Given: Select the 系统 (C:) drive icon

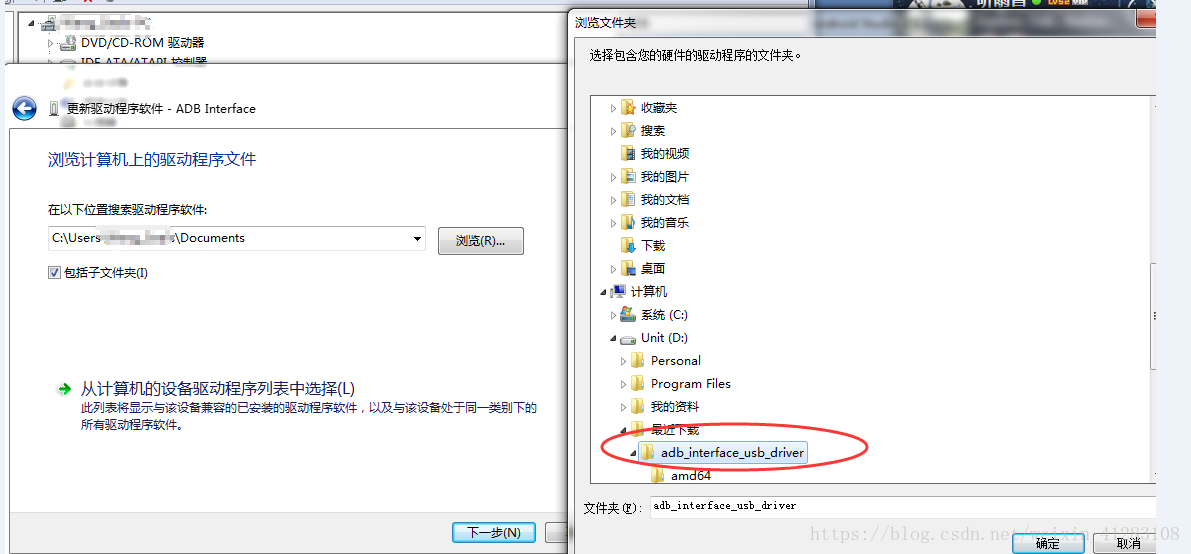Looking at the screenshot, I should point(627,315).
